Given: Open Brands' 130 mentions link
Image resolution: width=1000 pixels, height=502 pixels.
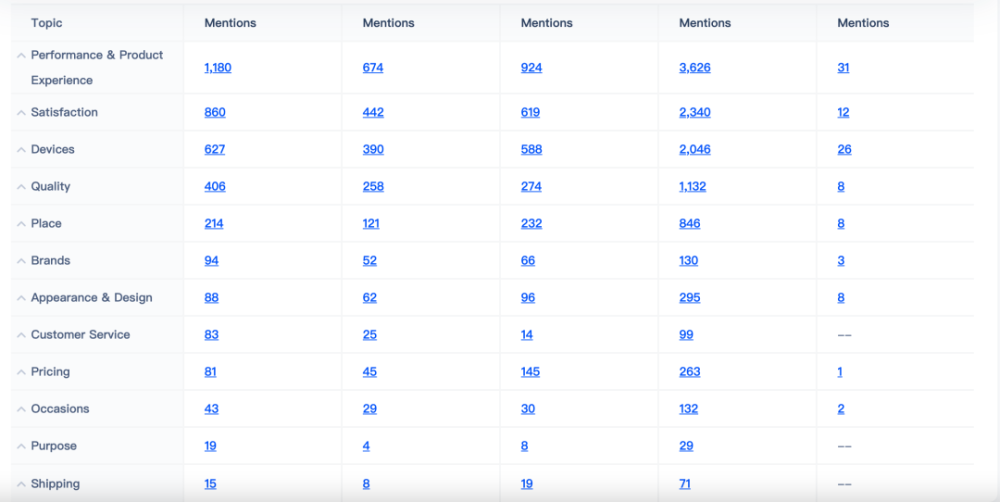Looking at the screenshot, I should [688, 260].
